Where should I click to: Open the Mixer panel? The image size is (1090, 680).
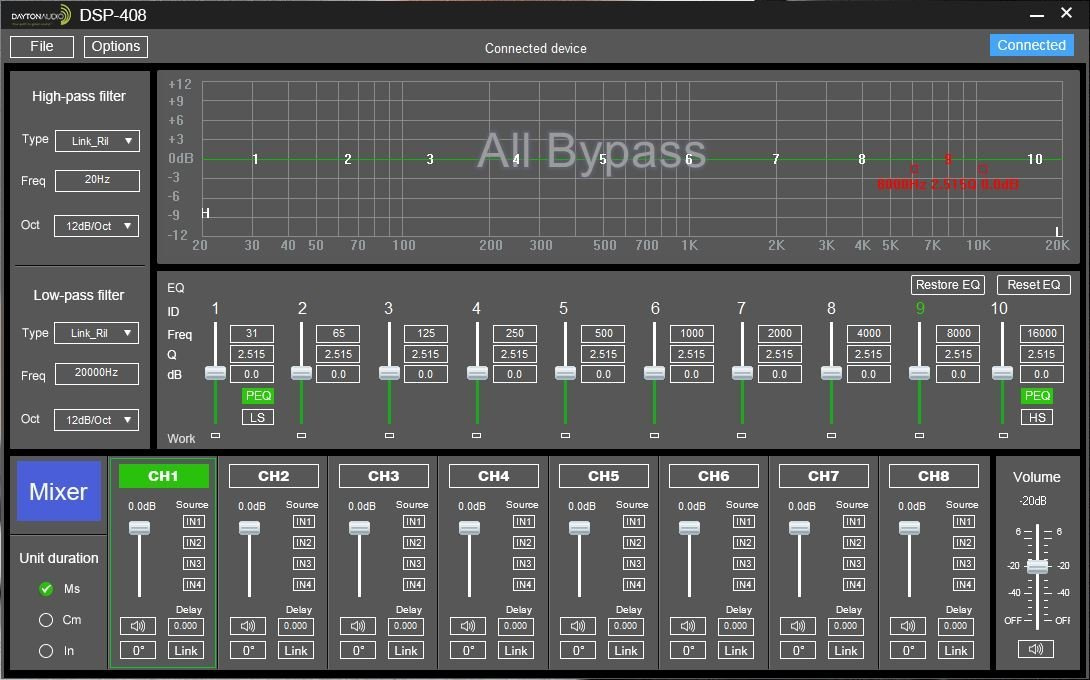click(58, 491)
